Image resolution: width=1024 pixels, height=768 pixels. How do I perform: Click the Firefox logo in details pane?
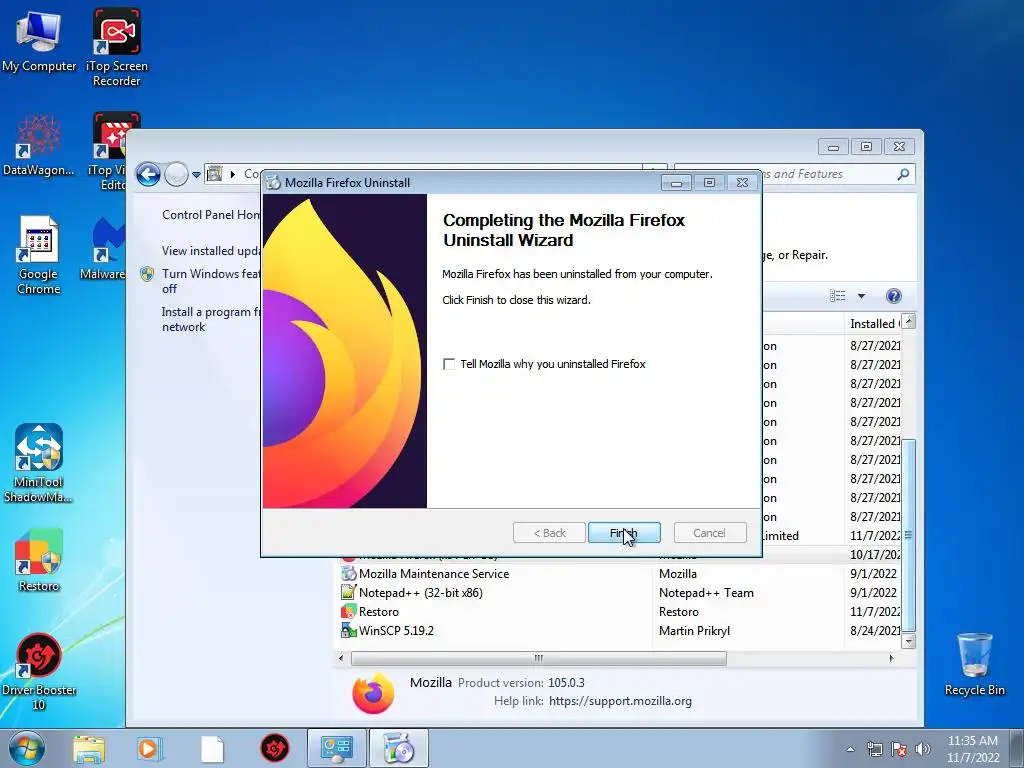(x=373, y=692)
